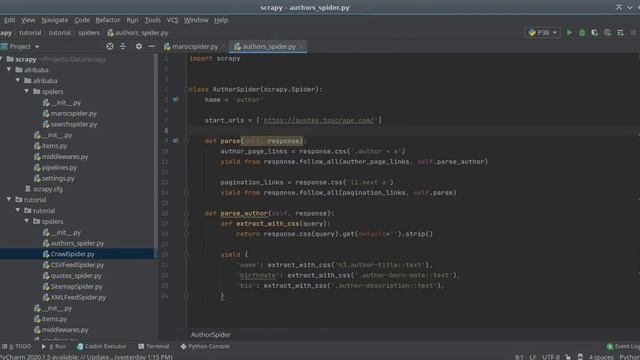
Task: Open the View menu
Action: [28, 20]
